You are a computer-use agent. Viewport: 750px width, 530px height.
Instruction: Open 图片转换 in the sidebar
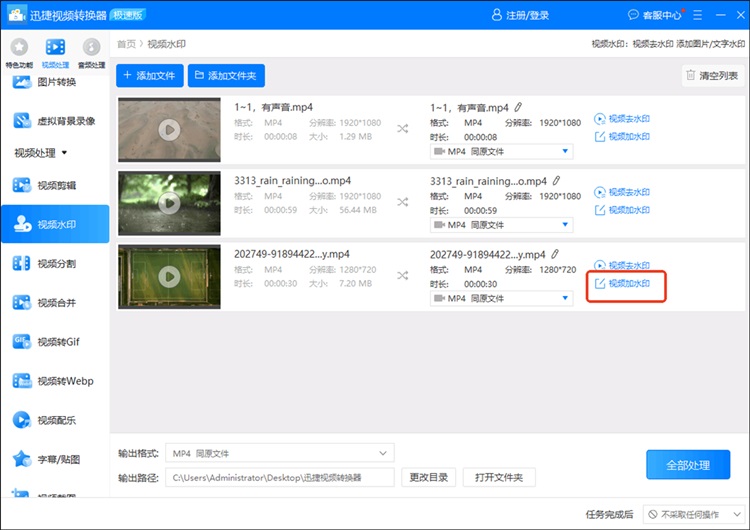(55, 82)
